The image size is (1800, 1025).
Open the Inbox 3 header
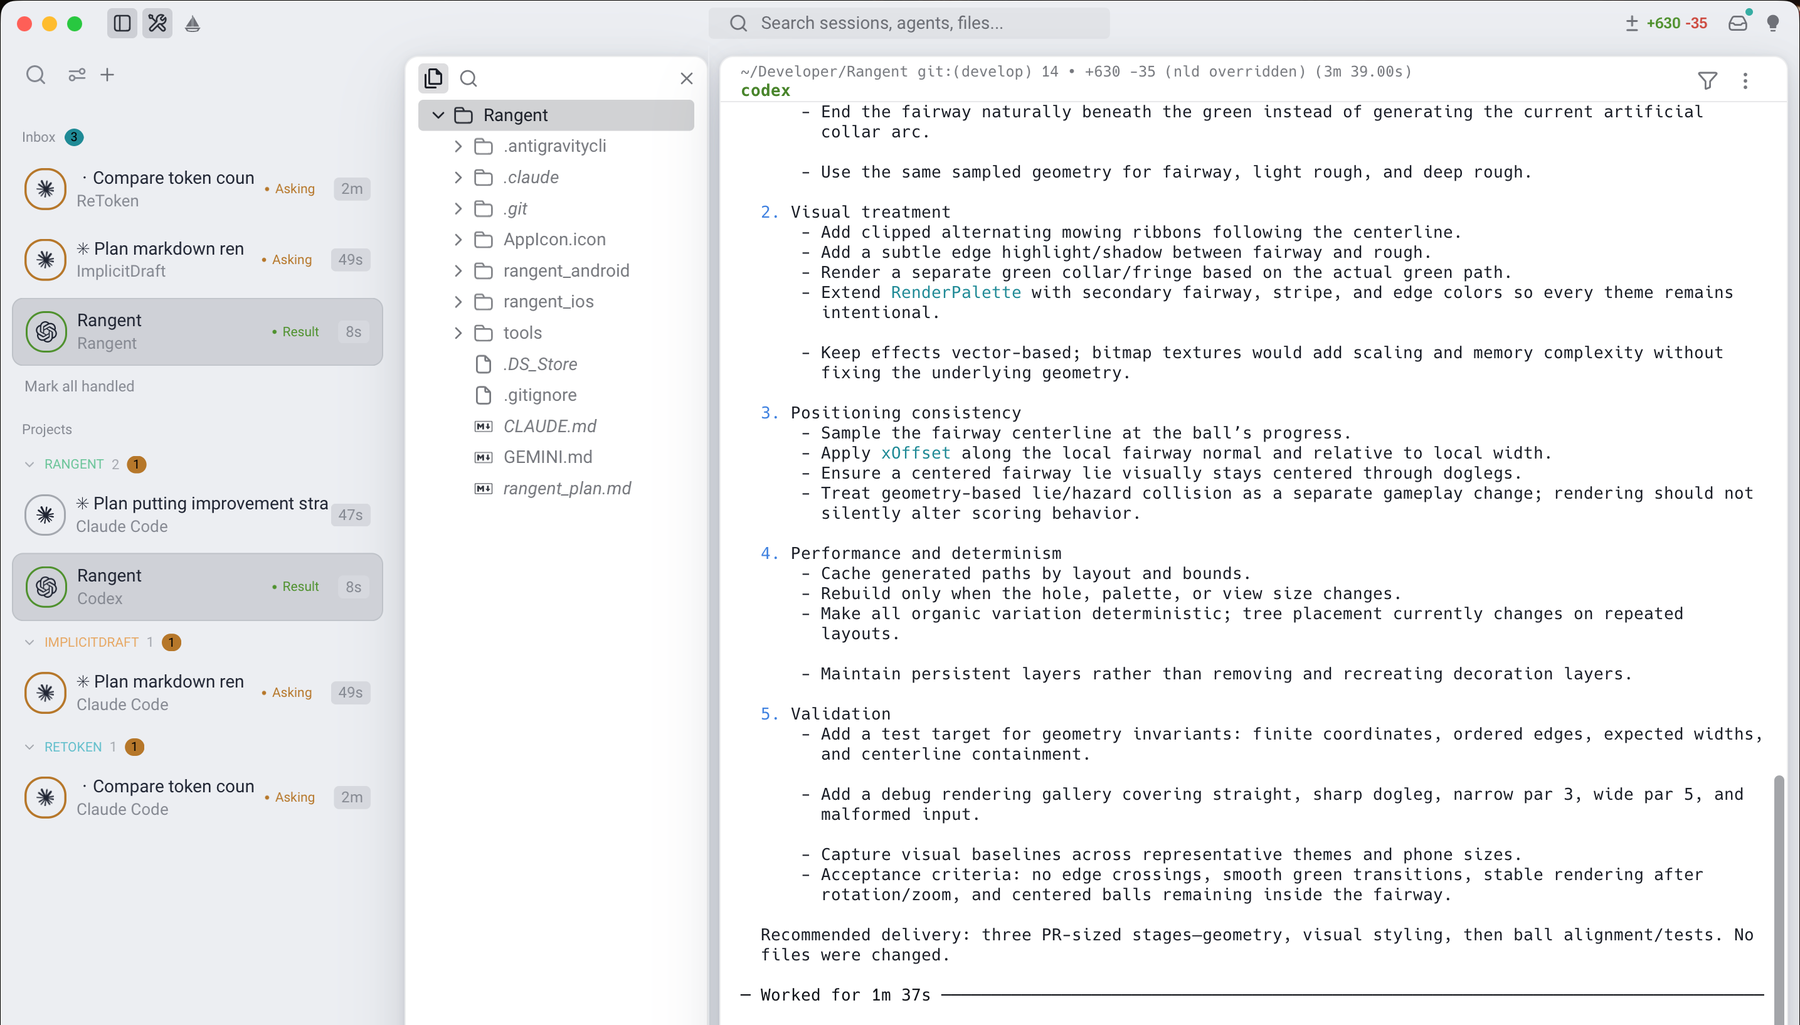(x=53, y=137)
